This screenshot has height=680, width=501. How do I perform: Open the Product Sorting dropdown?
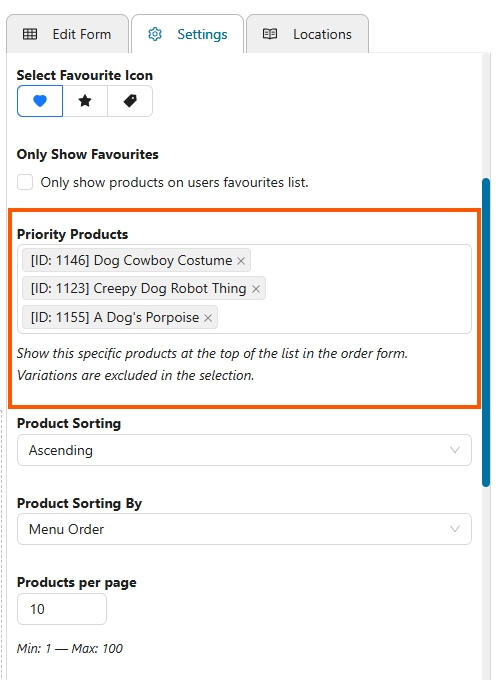coord(244,450)
